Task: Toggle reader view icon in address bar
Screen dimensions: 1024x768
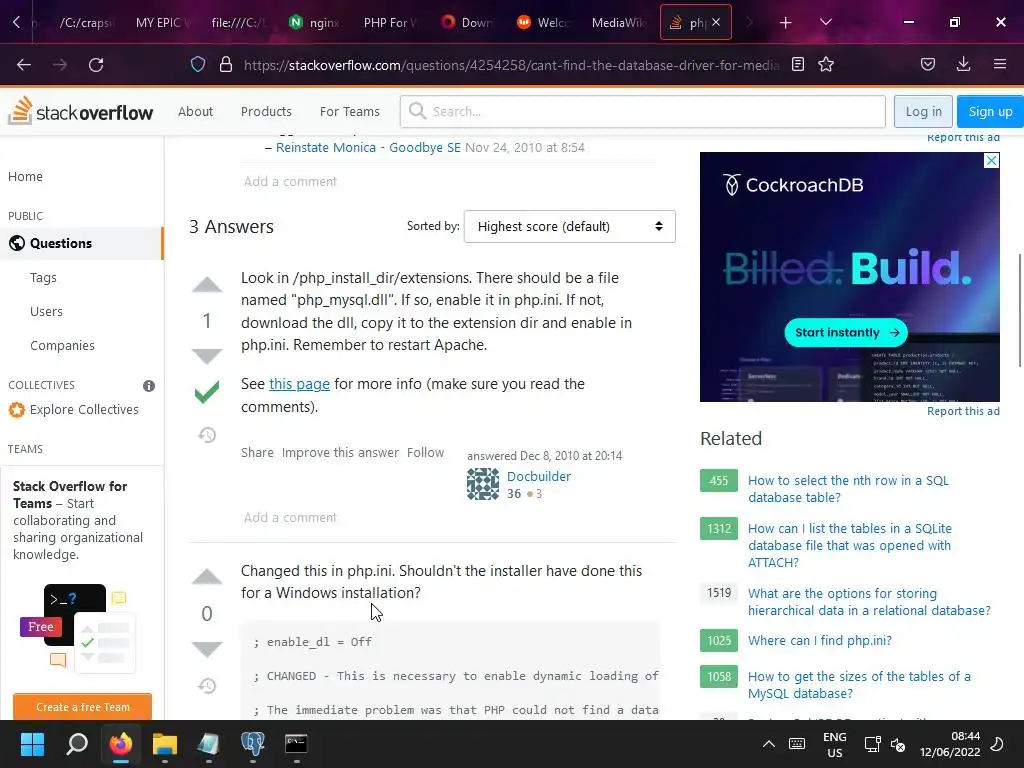Action: point(797,64)
